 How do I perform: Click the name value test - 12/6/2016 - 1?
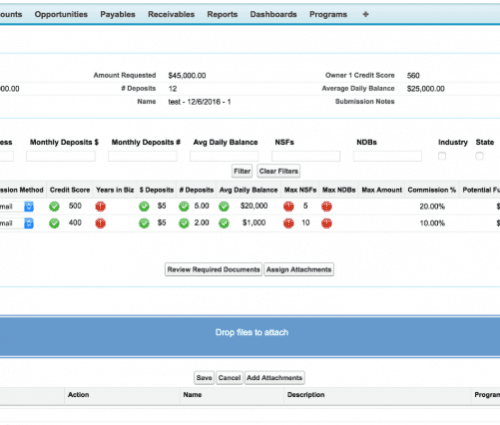click(199, 102)
